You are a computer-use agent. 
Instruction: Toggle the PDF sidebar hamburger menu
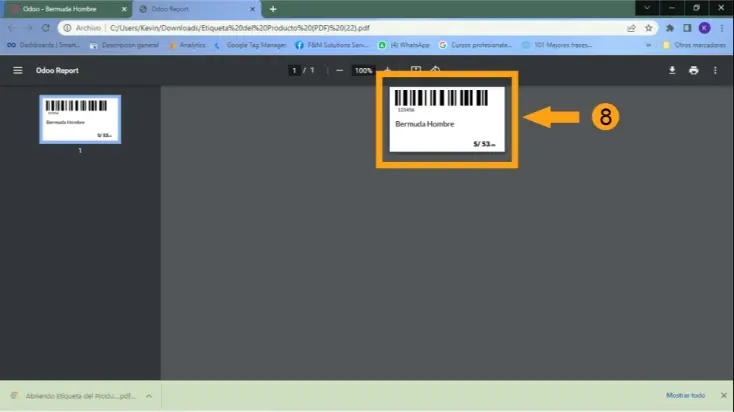point(17,71)
